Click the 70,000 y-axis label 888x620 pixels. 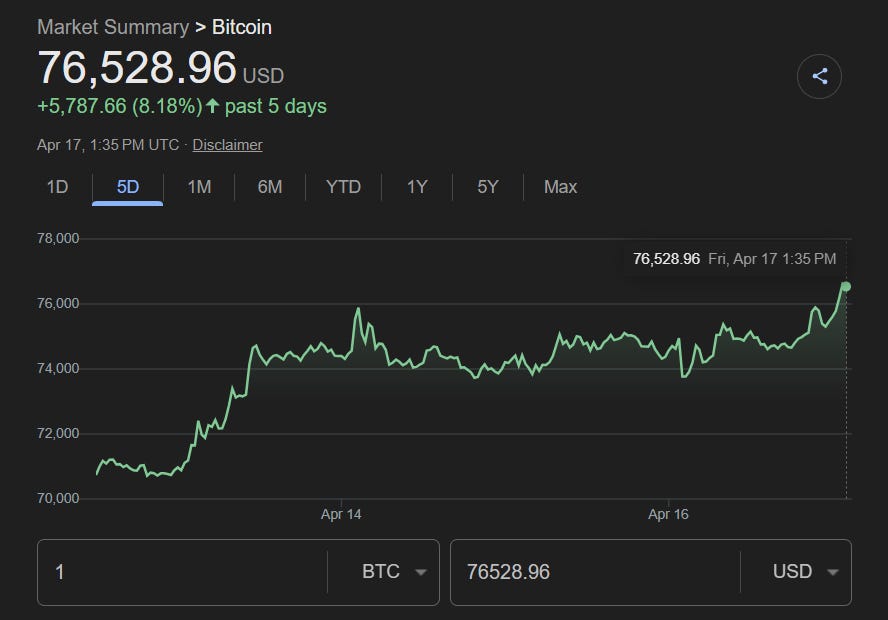58,498
